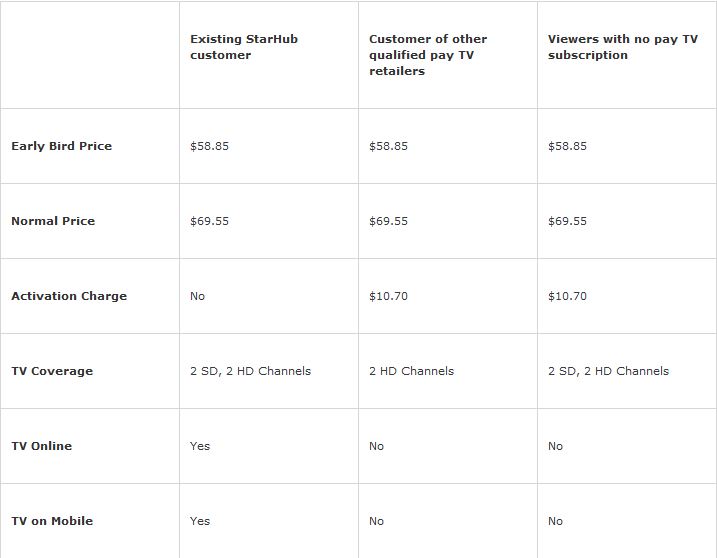Click Normal Price $69.55 for no pay TV viewers
Image resolution: width=717 pixels, height=558 pixels.
pyautogui.click(x=567, y=221)
